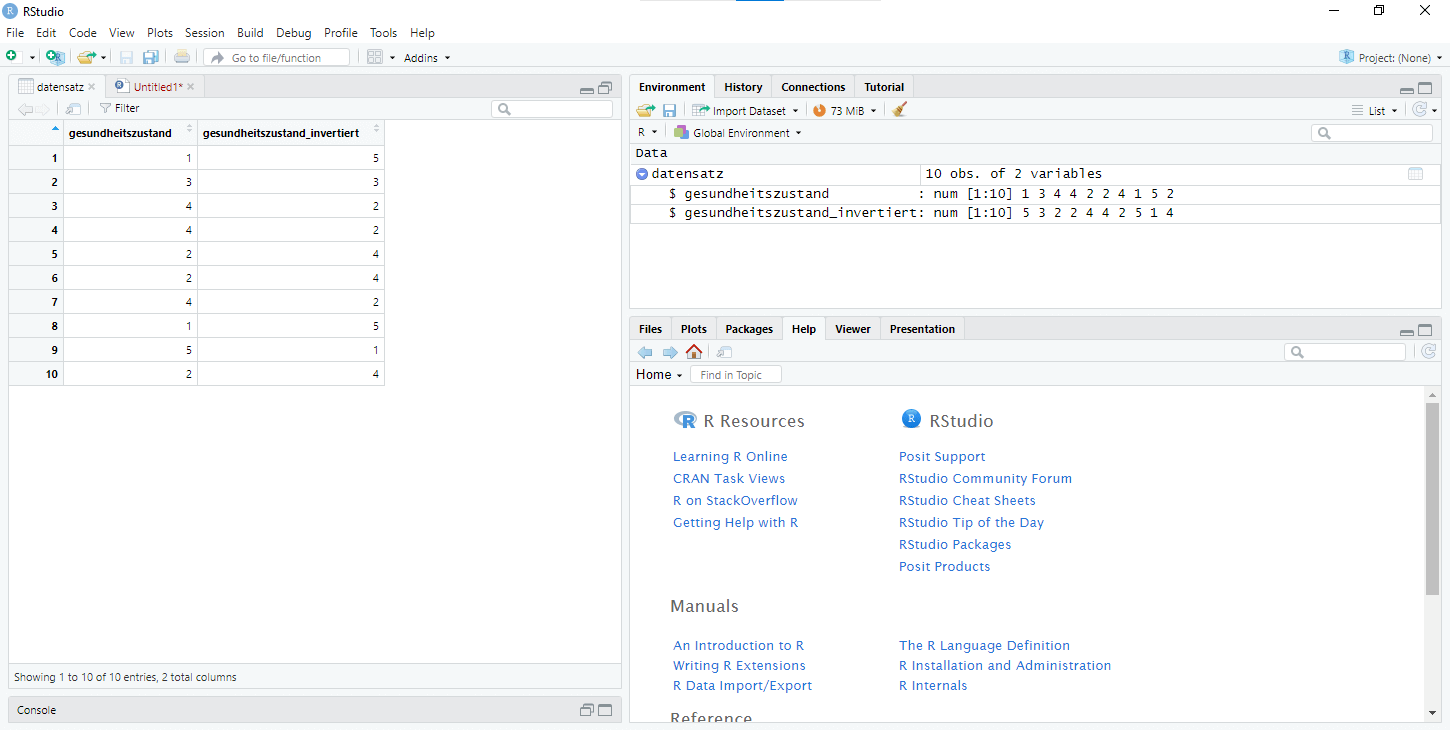Open the Debug menu
Image resolution: width=1450 pixels, height=730 pixels.
click(x=294, y=33)
